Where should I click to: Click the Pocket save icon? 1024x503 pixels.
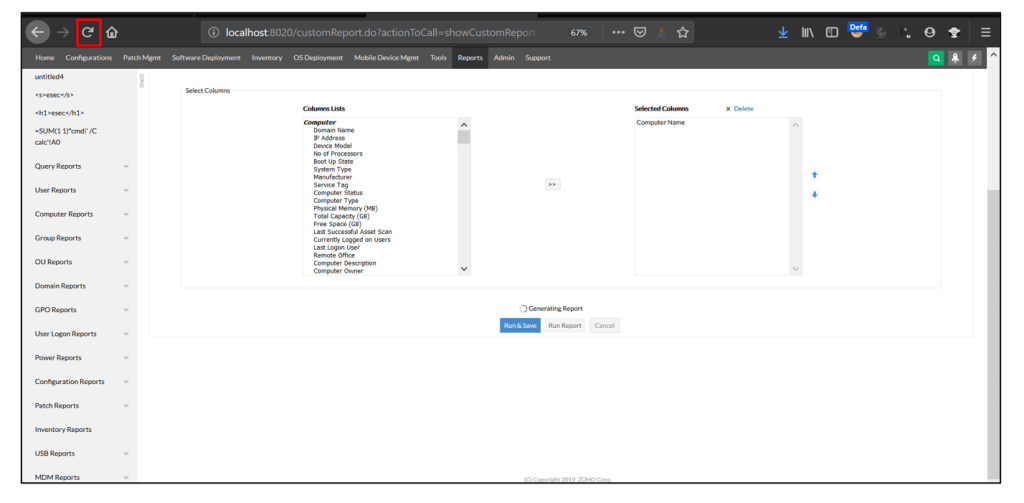[641, 32]
